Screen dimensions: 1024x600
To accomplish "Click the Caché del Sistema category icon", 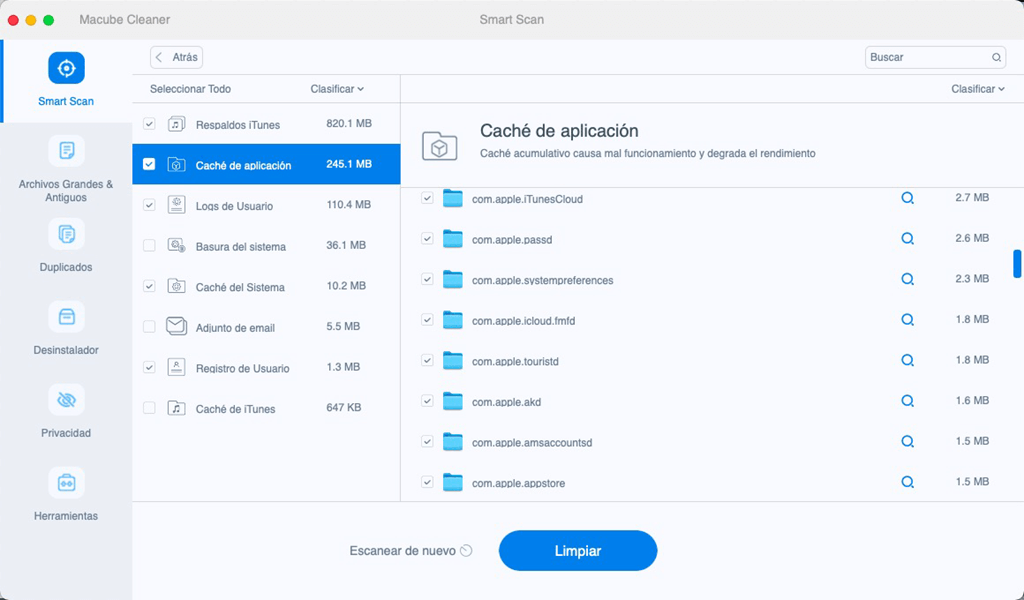I will click(x=176, y=286).
